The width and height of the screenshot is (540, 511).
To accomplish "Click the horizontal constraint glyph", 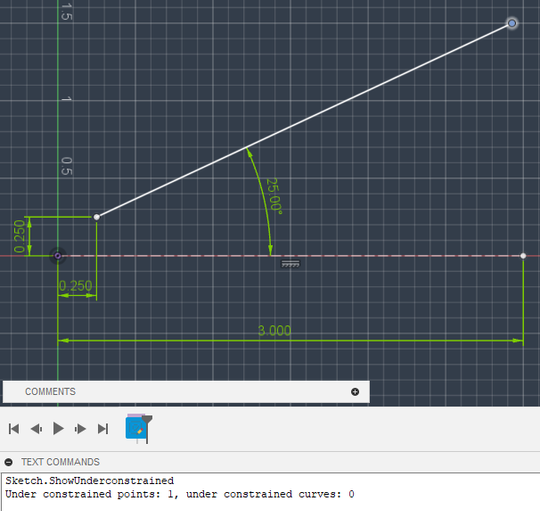I will (x=291, y=264).
